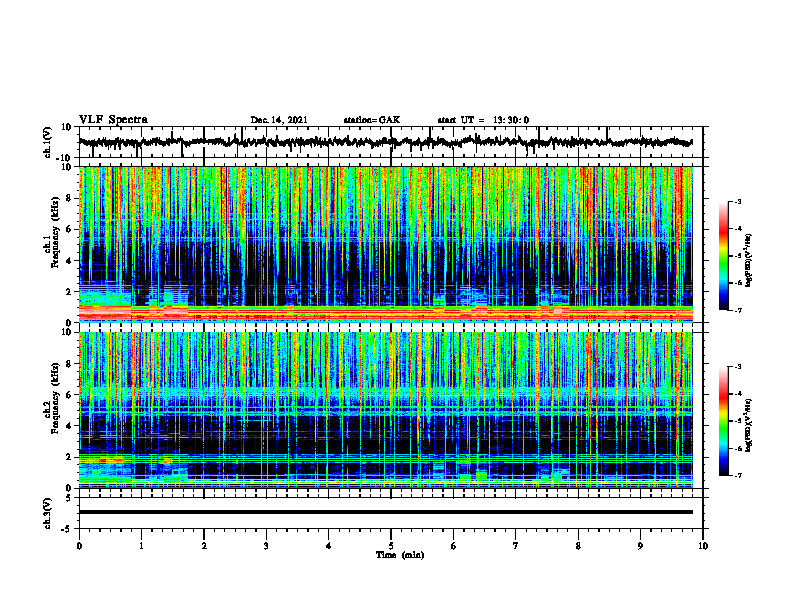The width and height of the screenshot is (792, 612).
Task: Select the ch.1 "Frequency (kHz)" axis label
Action: (54, 232)
